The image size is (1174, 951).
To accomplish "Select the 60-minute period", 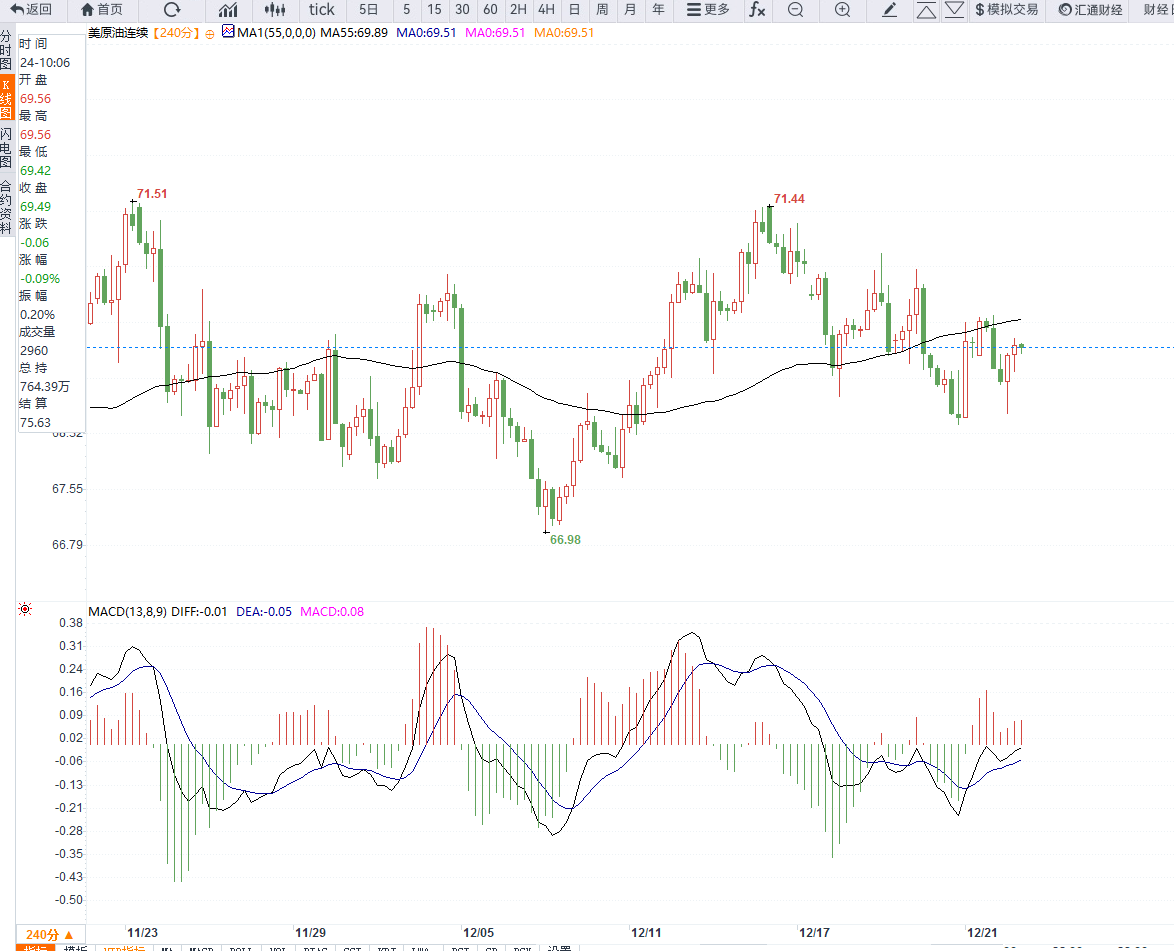I will coord(490,10).
